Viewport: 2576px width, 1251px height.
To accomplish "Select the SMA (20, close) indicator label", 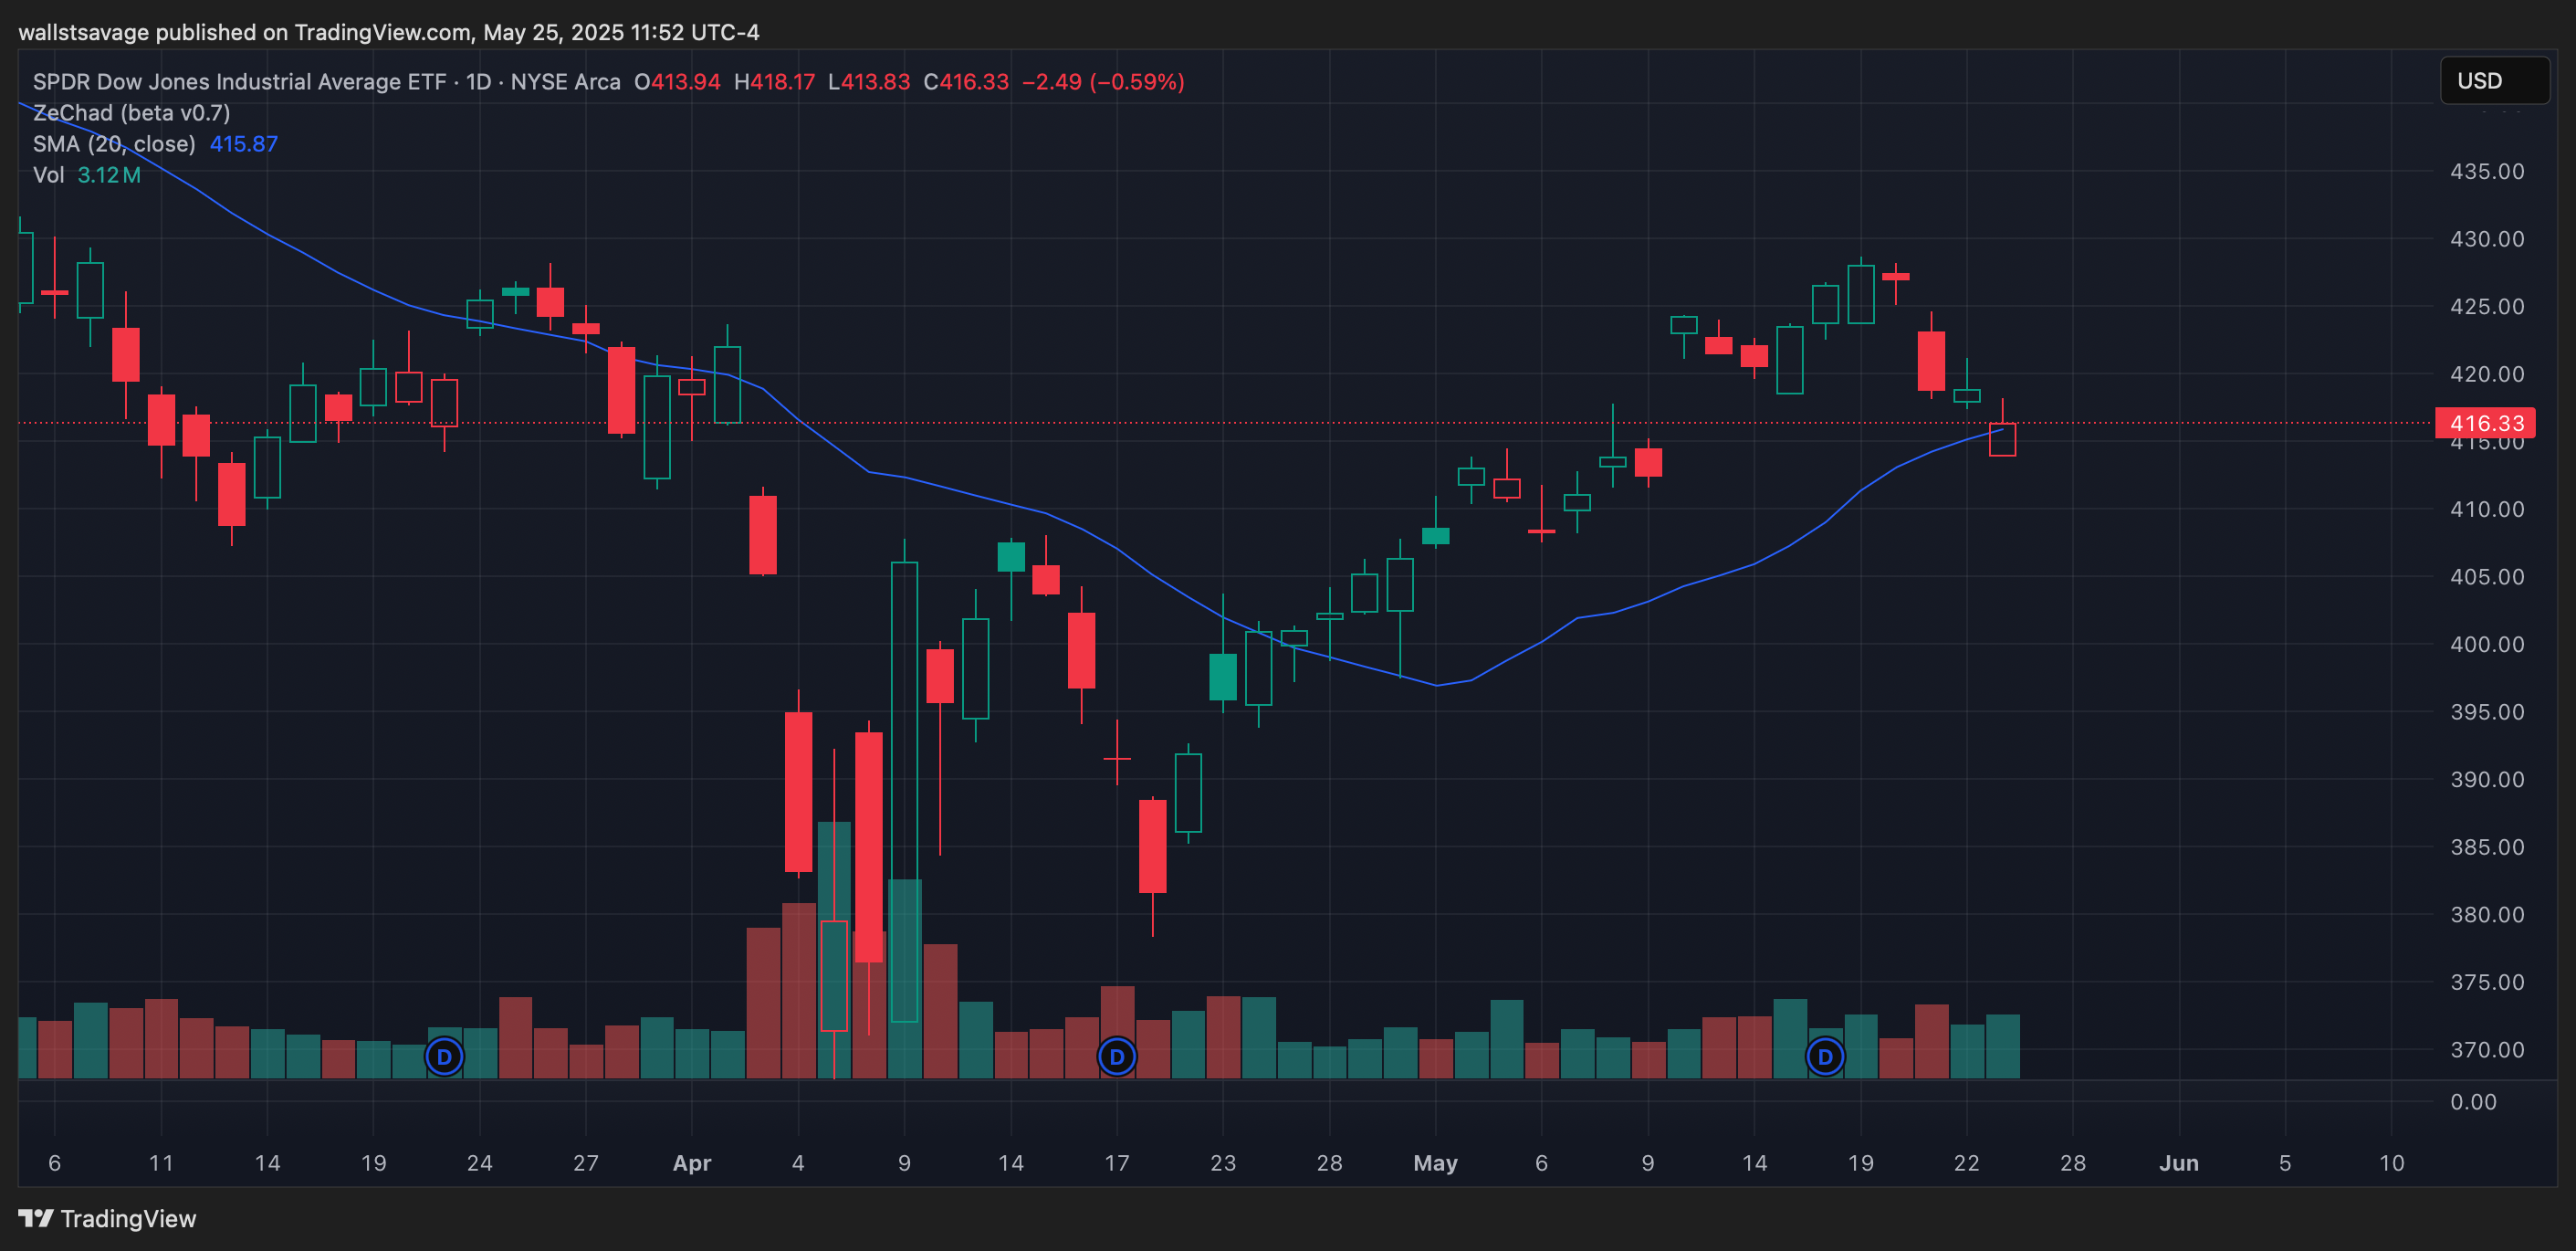I will (x=114, y=144).
